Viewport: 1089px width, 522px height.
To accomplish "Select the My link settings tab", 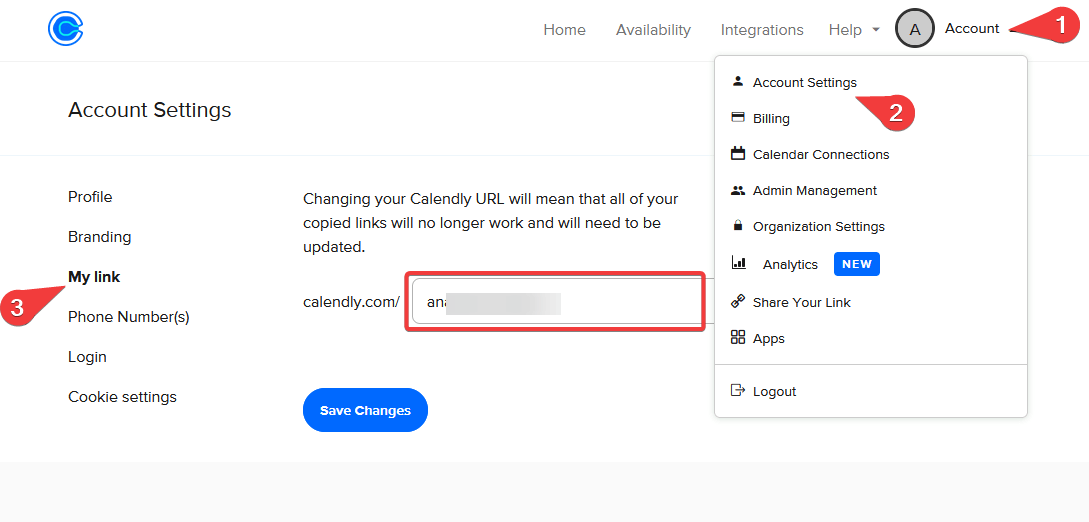I will (94, 277).
